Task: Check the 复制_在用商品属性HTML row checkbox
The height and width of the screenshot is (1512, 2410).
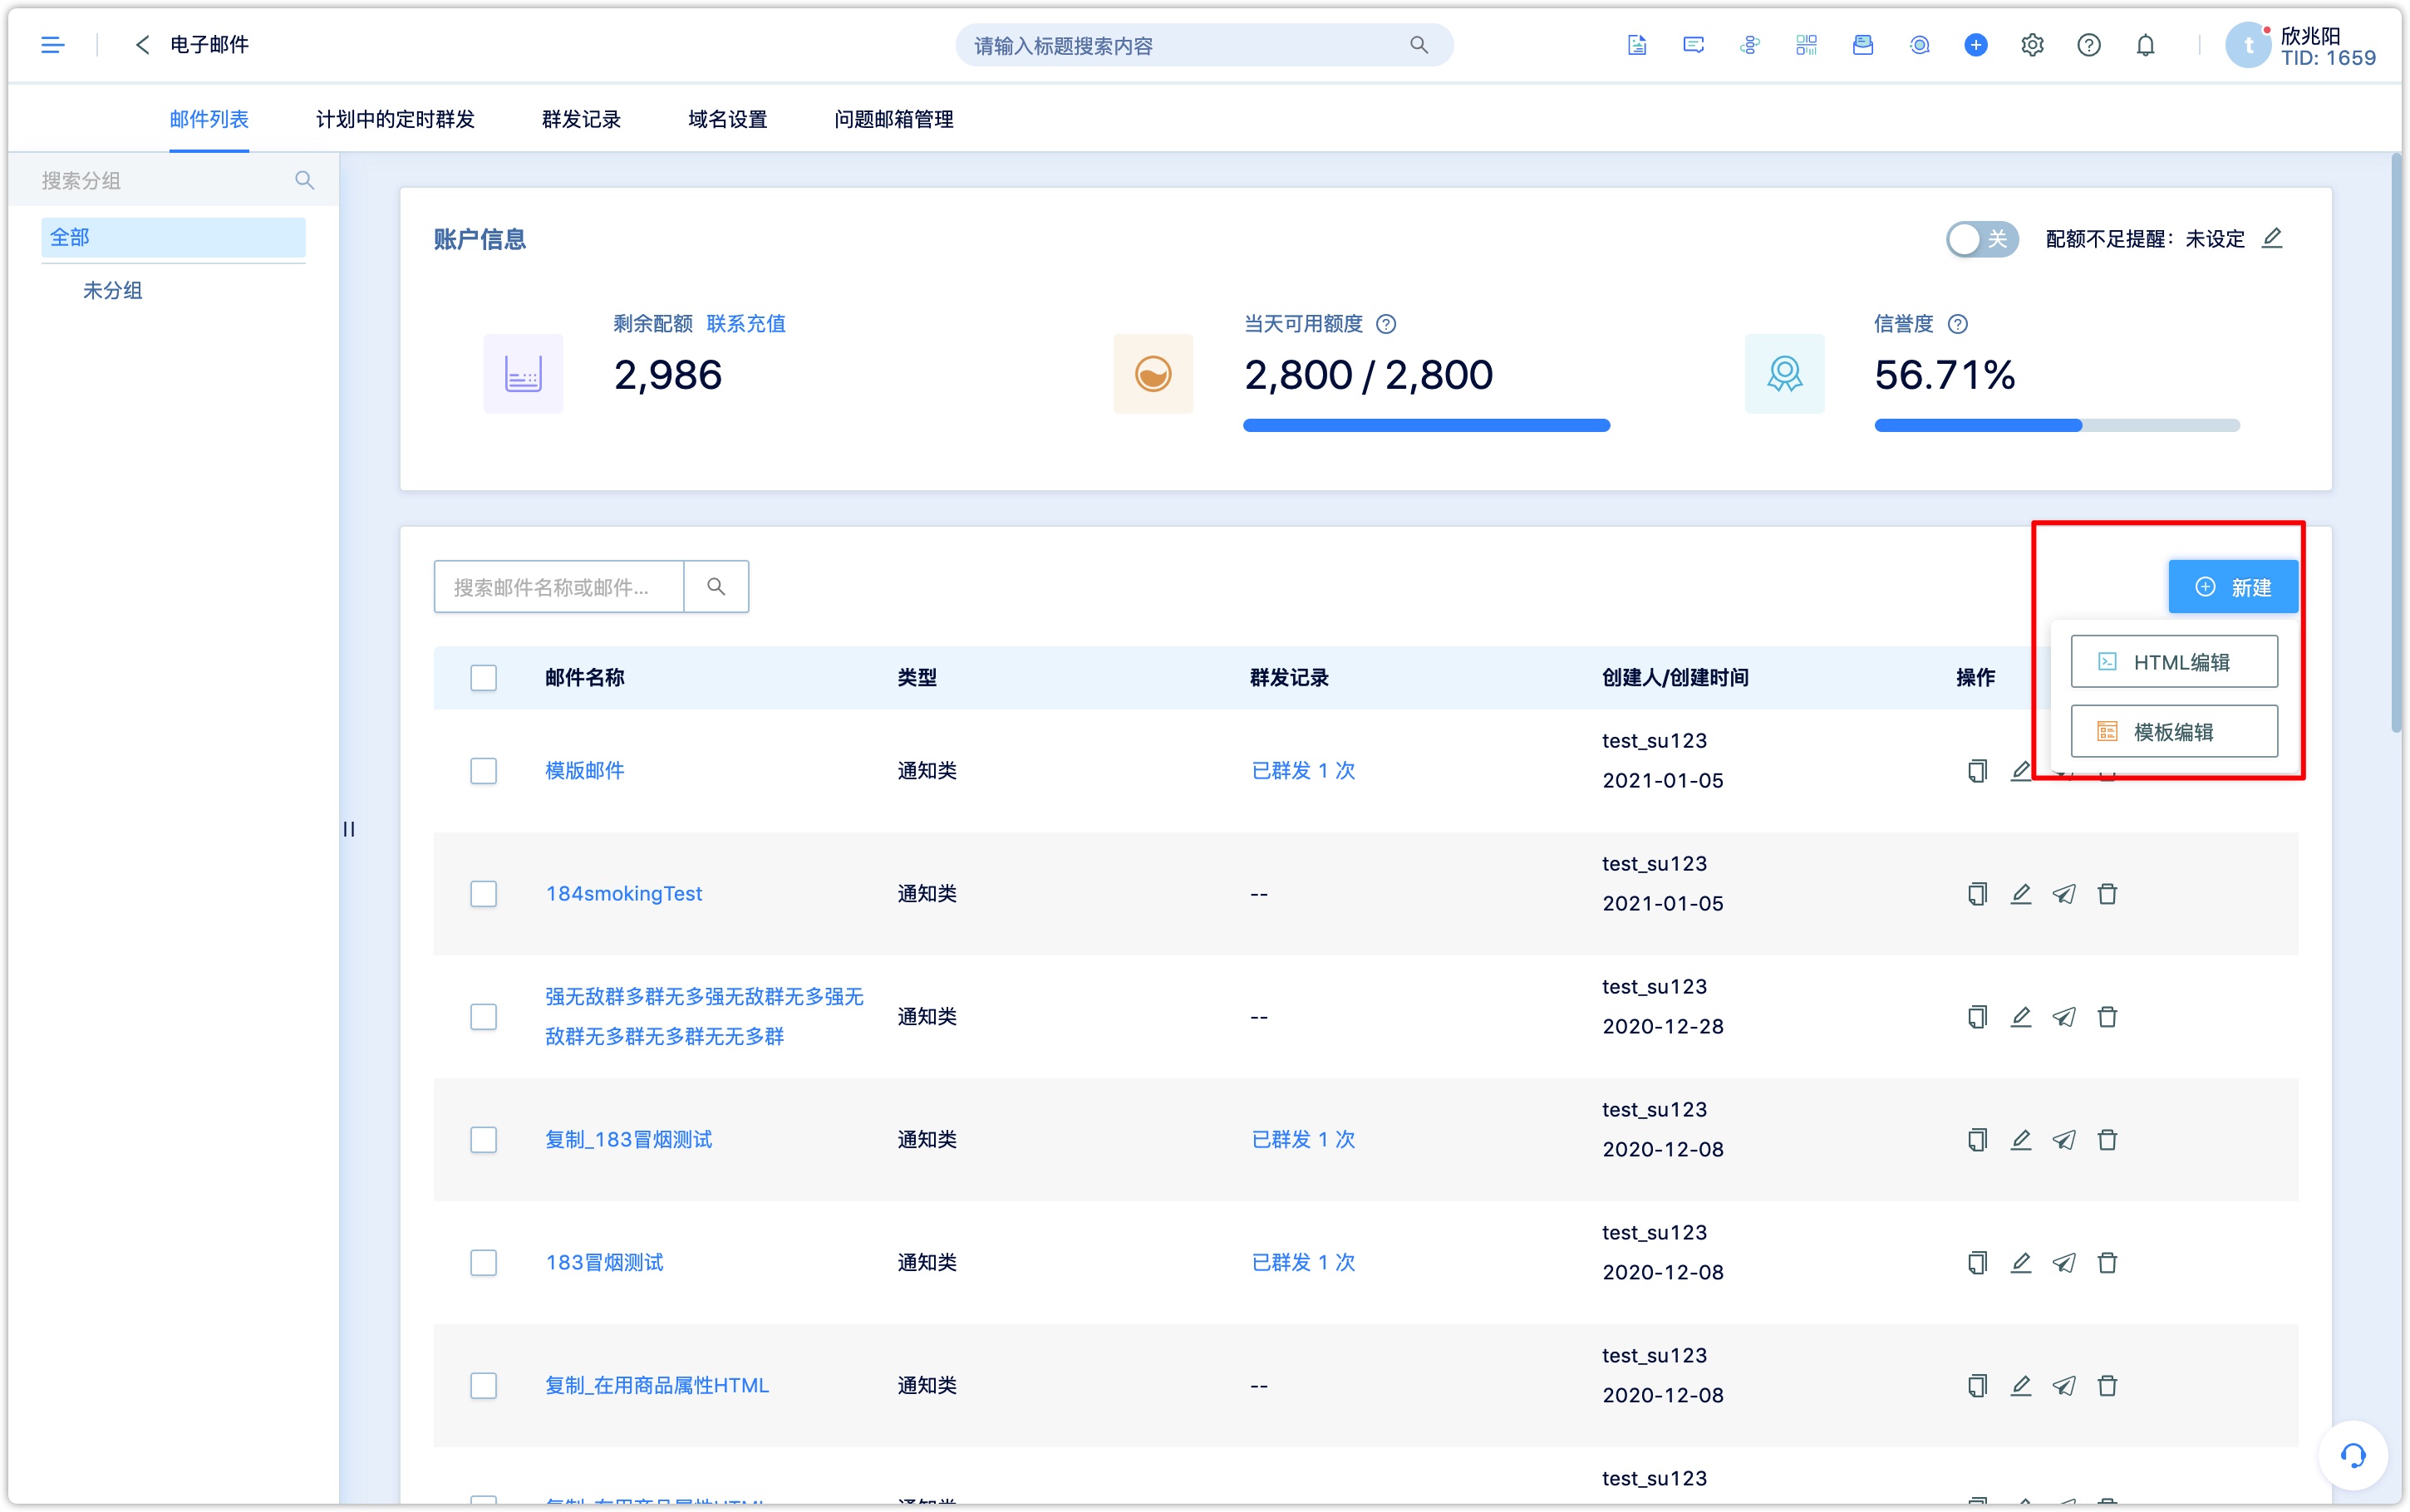Action: [484, 1386]
